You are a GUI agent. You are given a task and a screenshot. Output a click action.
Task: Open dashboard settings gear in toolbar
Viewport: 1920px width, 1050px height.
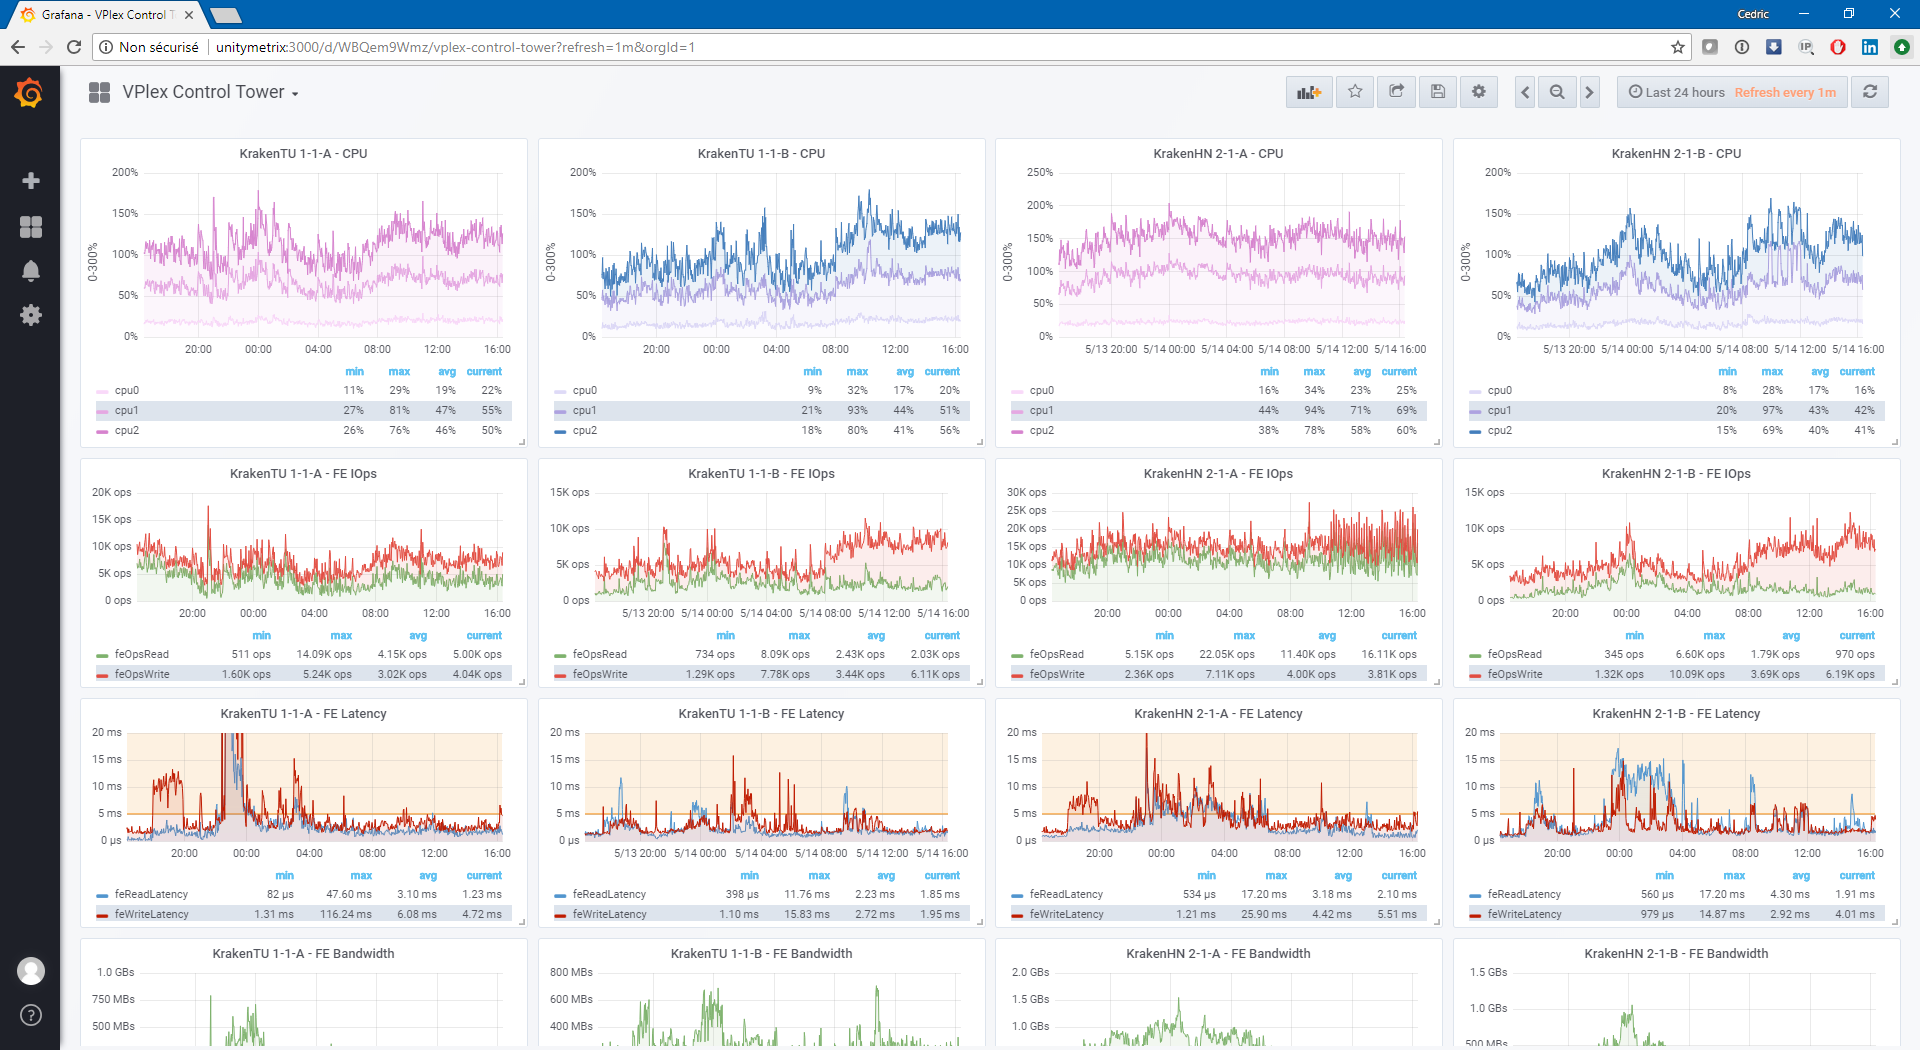click(x=1478, y=92)
